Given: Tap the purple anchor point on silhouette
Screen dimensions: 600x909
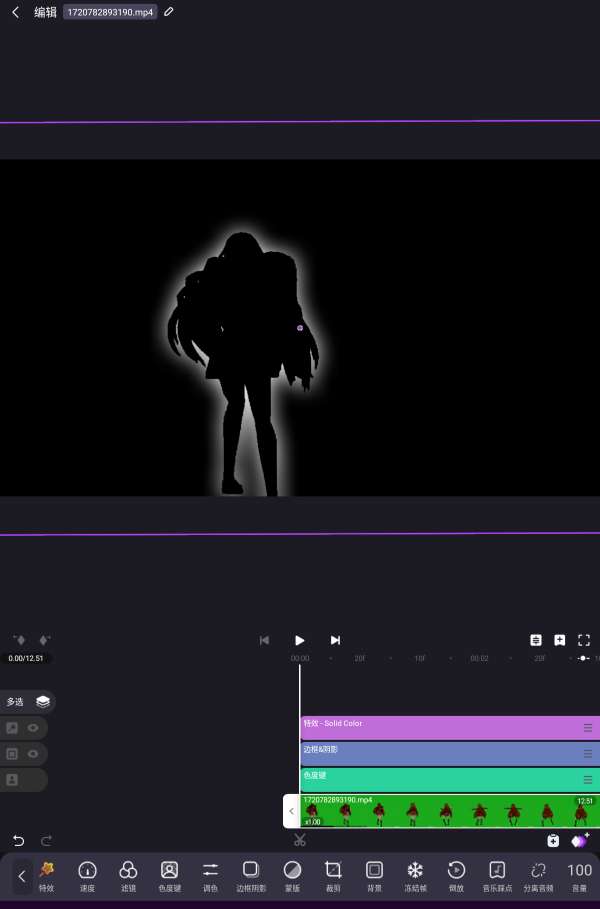Looking at the screenshot, I should point(300,328).
